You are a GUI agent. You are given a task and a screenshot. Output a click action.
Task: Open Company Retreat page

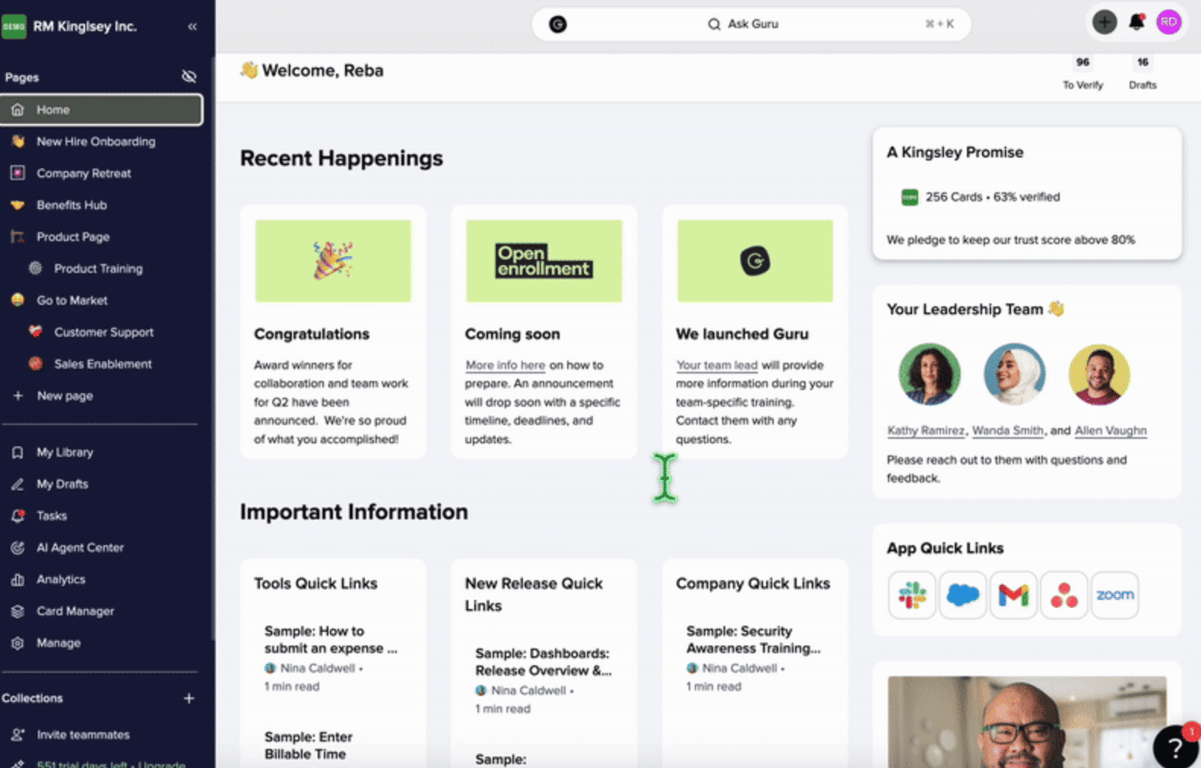84,173
